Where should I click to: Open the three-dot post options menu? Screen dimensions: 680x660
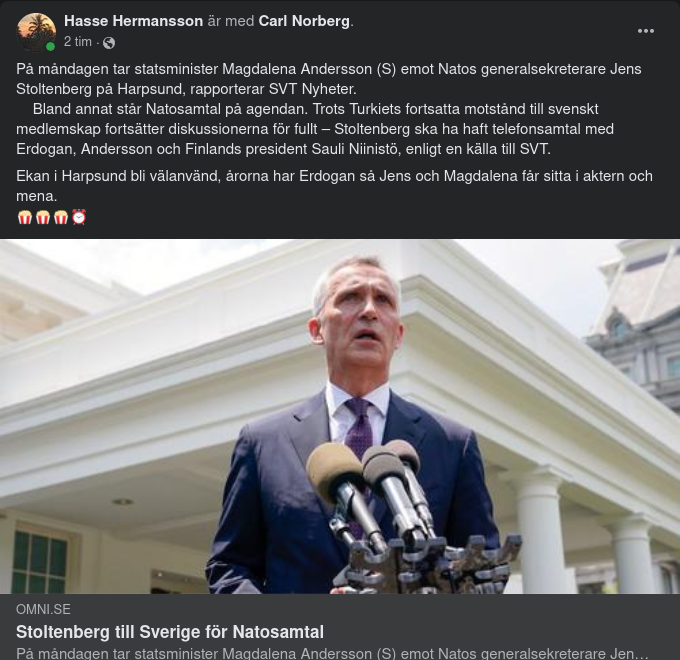coord(646,31)
